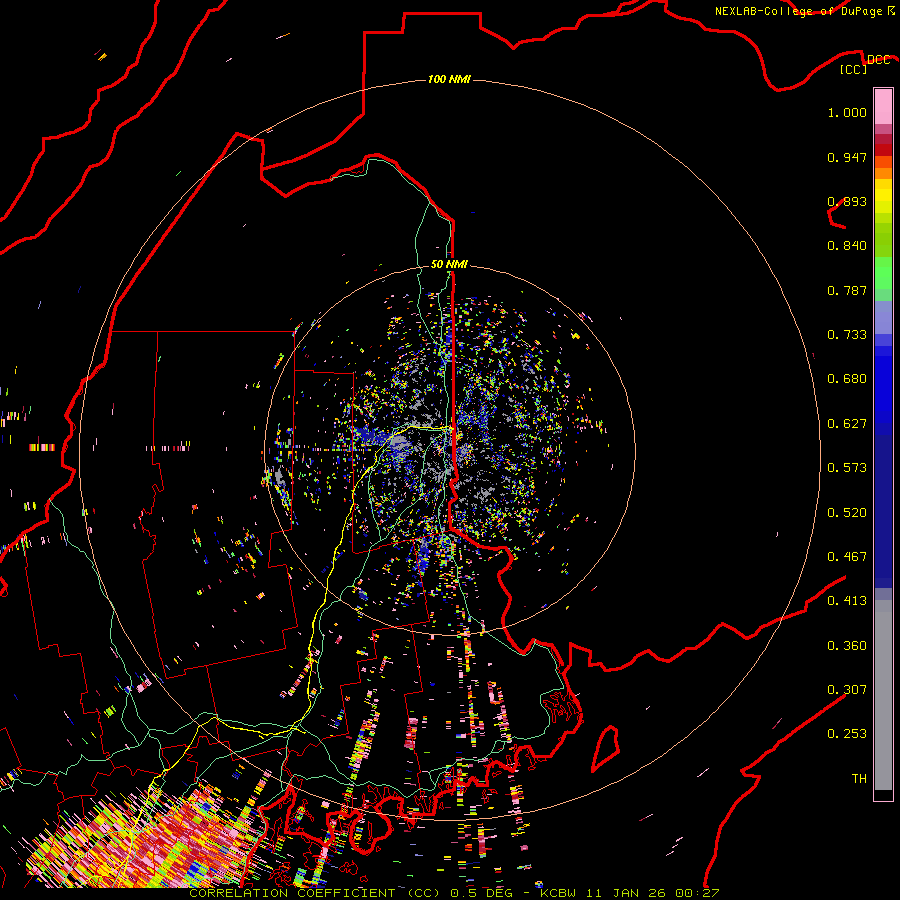The width and height of the screenshot is (900, 900).
Task: Click the 1.000 legend value
Action: coord(847,112)
